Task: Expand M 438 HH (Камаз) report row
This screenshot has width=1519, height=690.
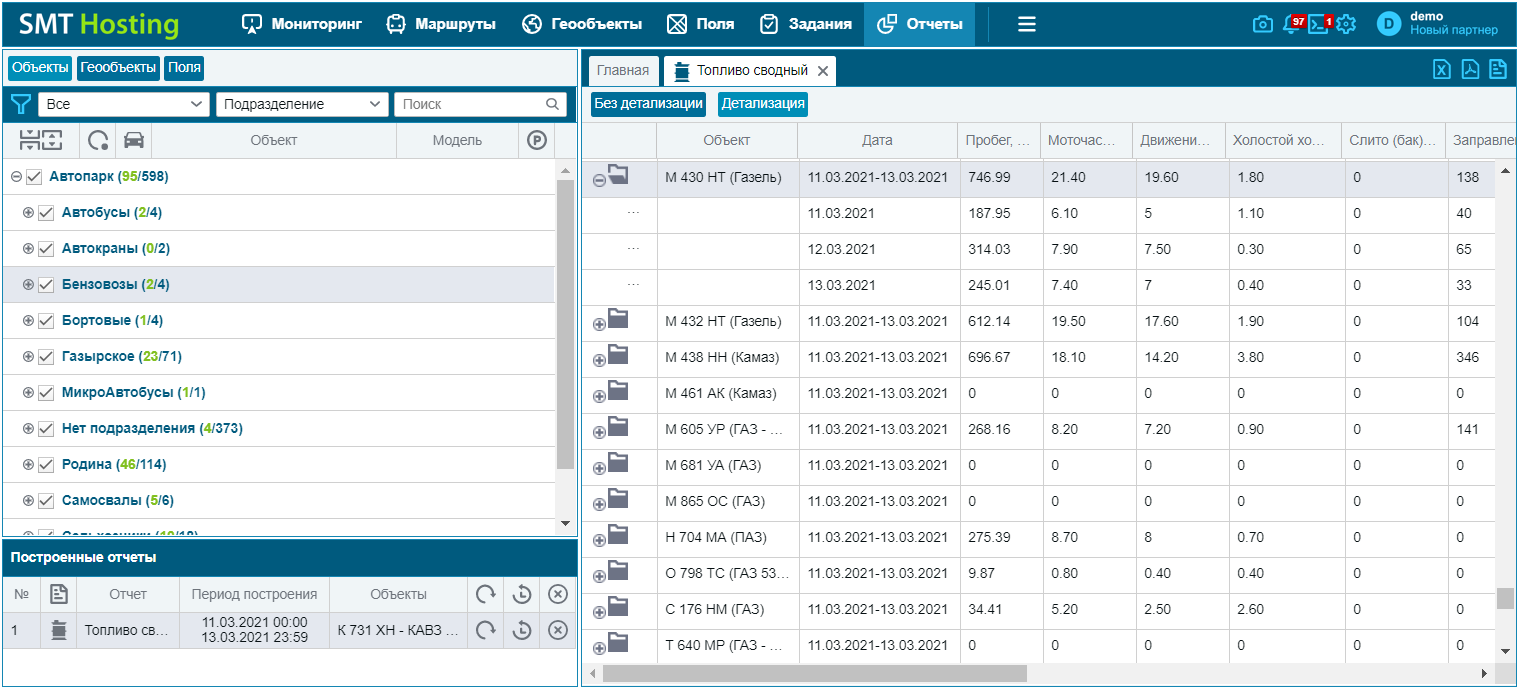Action: point(599,361)
